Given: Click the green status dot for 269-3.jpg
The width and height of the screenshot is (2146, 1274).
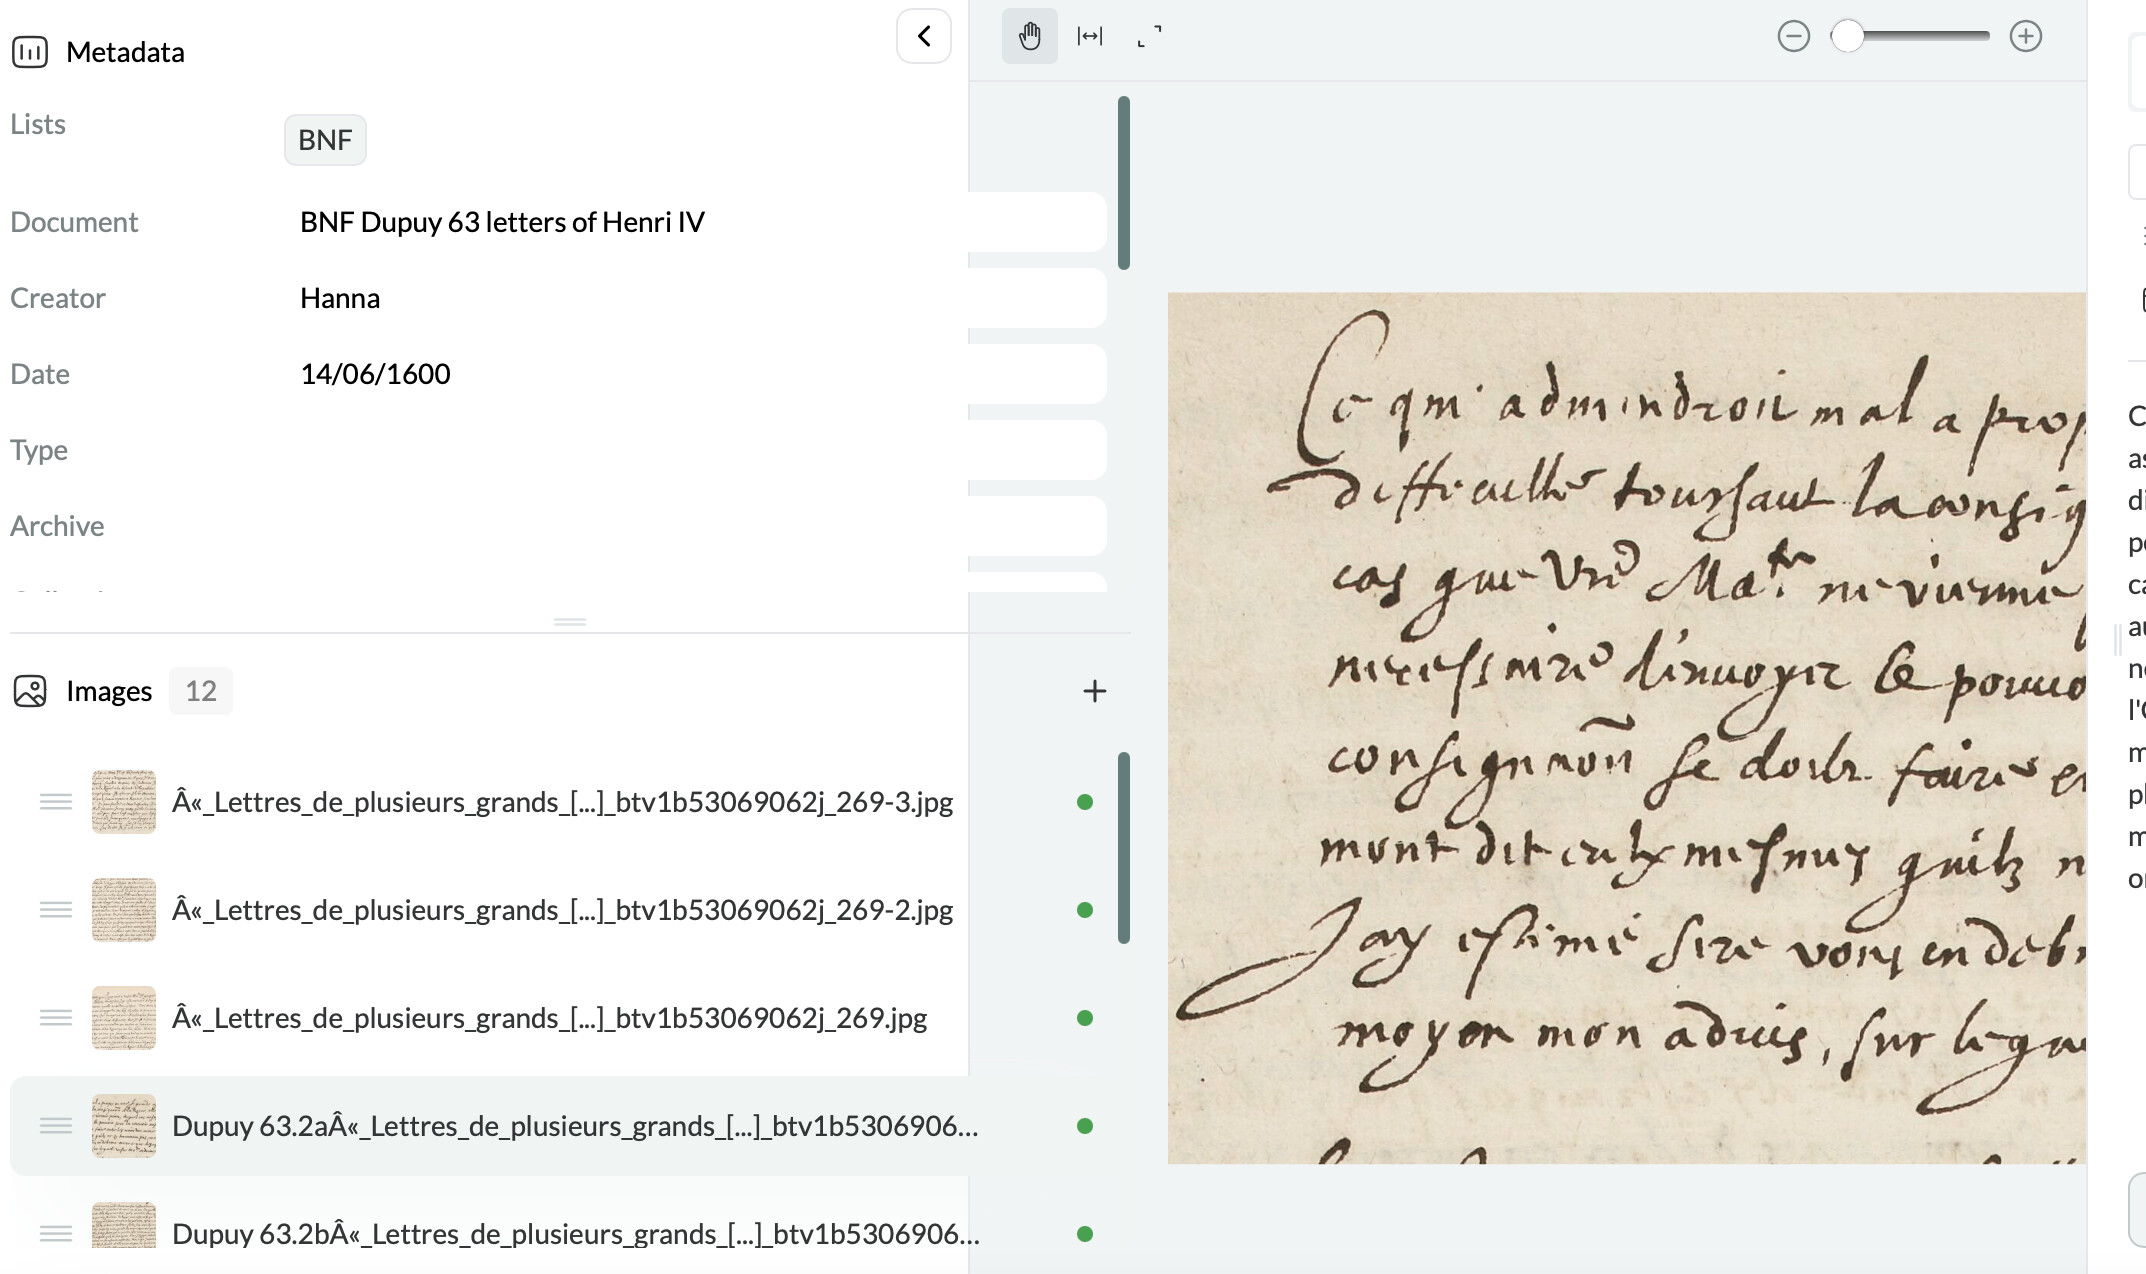Looking at the screenshot, I should [1085, 802].
